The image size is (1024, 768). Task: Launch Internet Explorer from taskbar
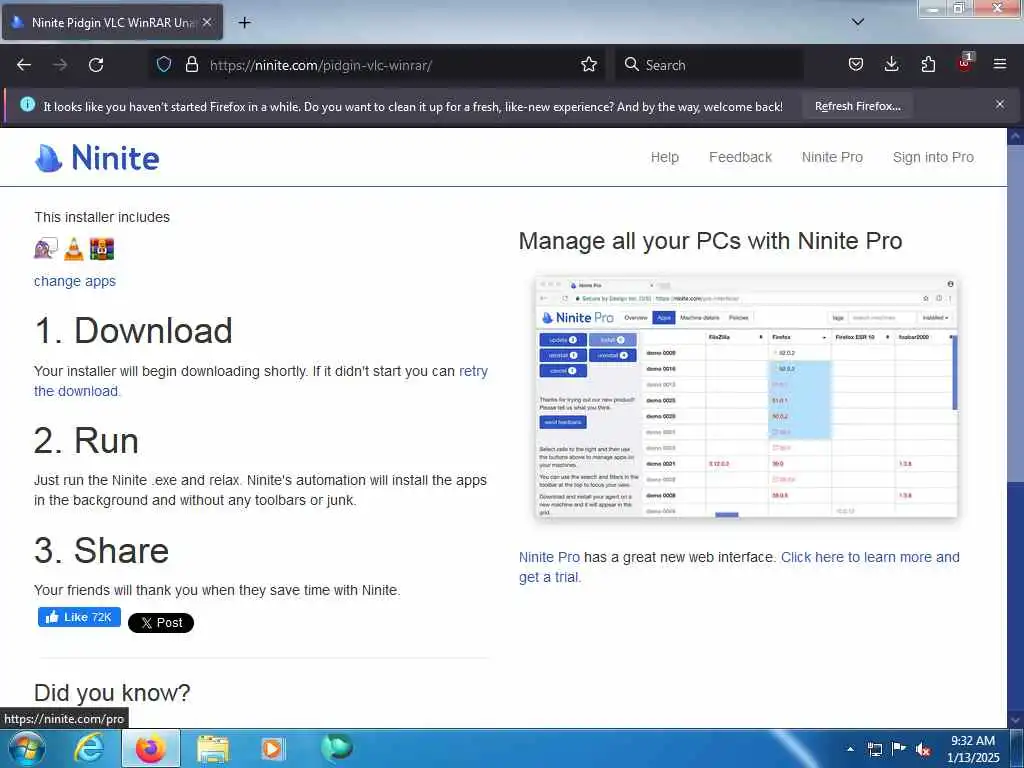click(89, 748)
